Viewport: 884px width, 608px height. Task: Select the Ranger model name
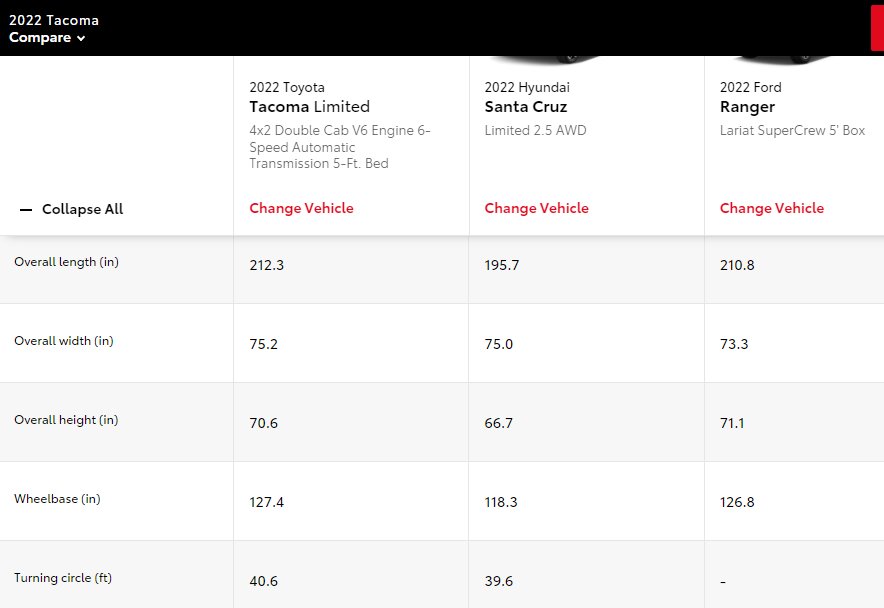pos(747,107)
